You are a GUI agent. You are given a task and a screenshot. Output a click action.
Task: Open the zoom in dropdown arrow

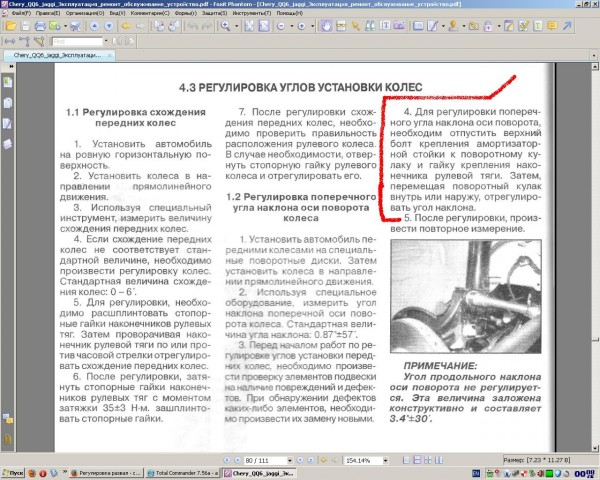tap(312, 26)
